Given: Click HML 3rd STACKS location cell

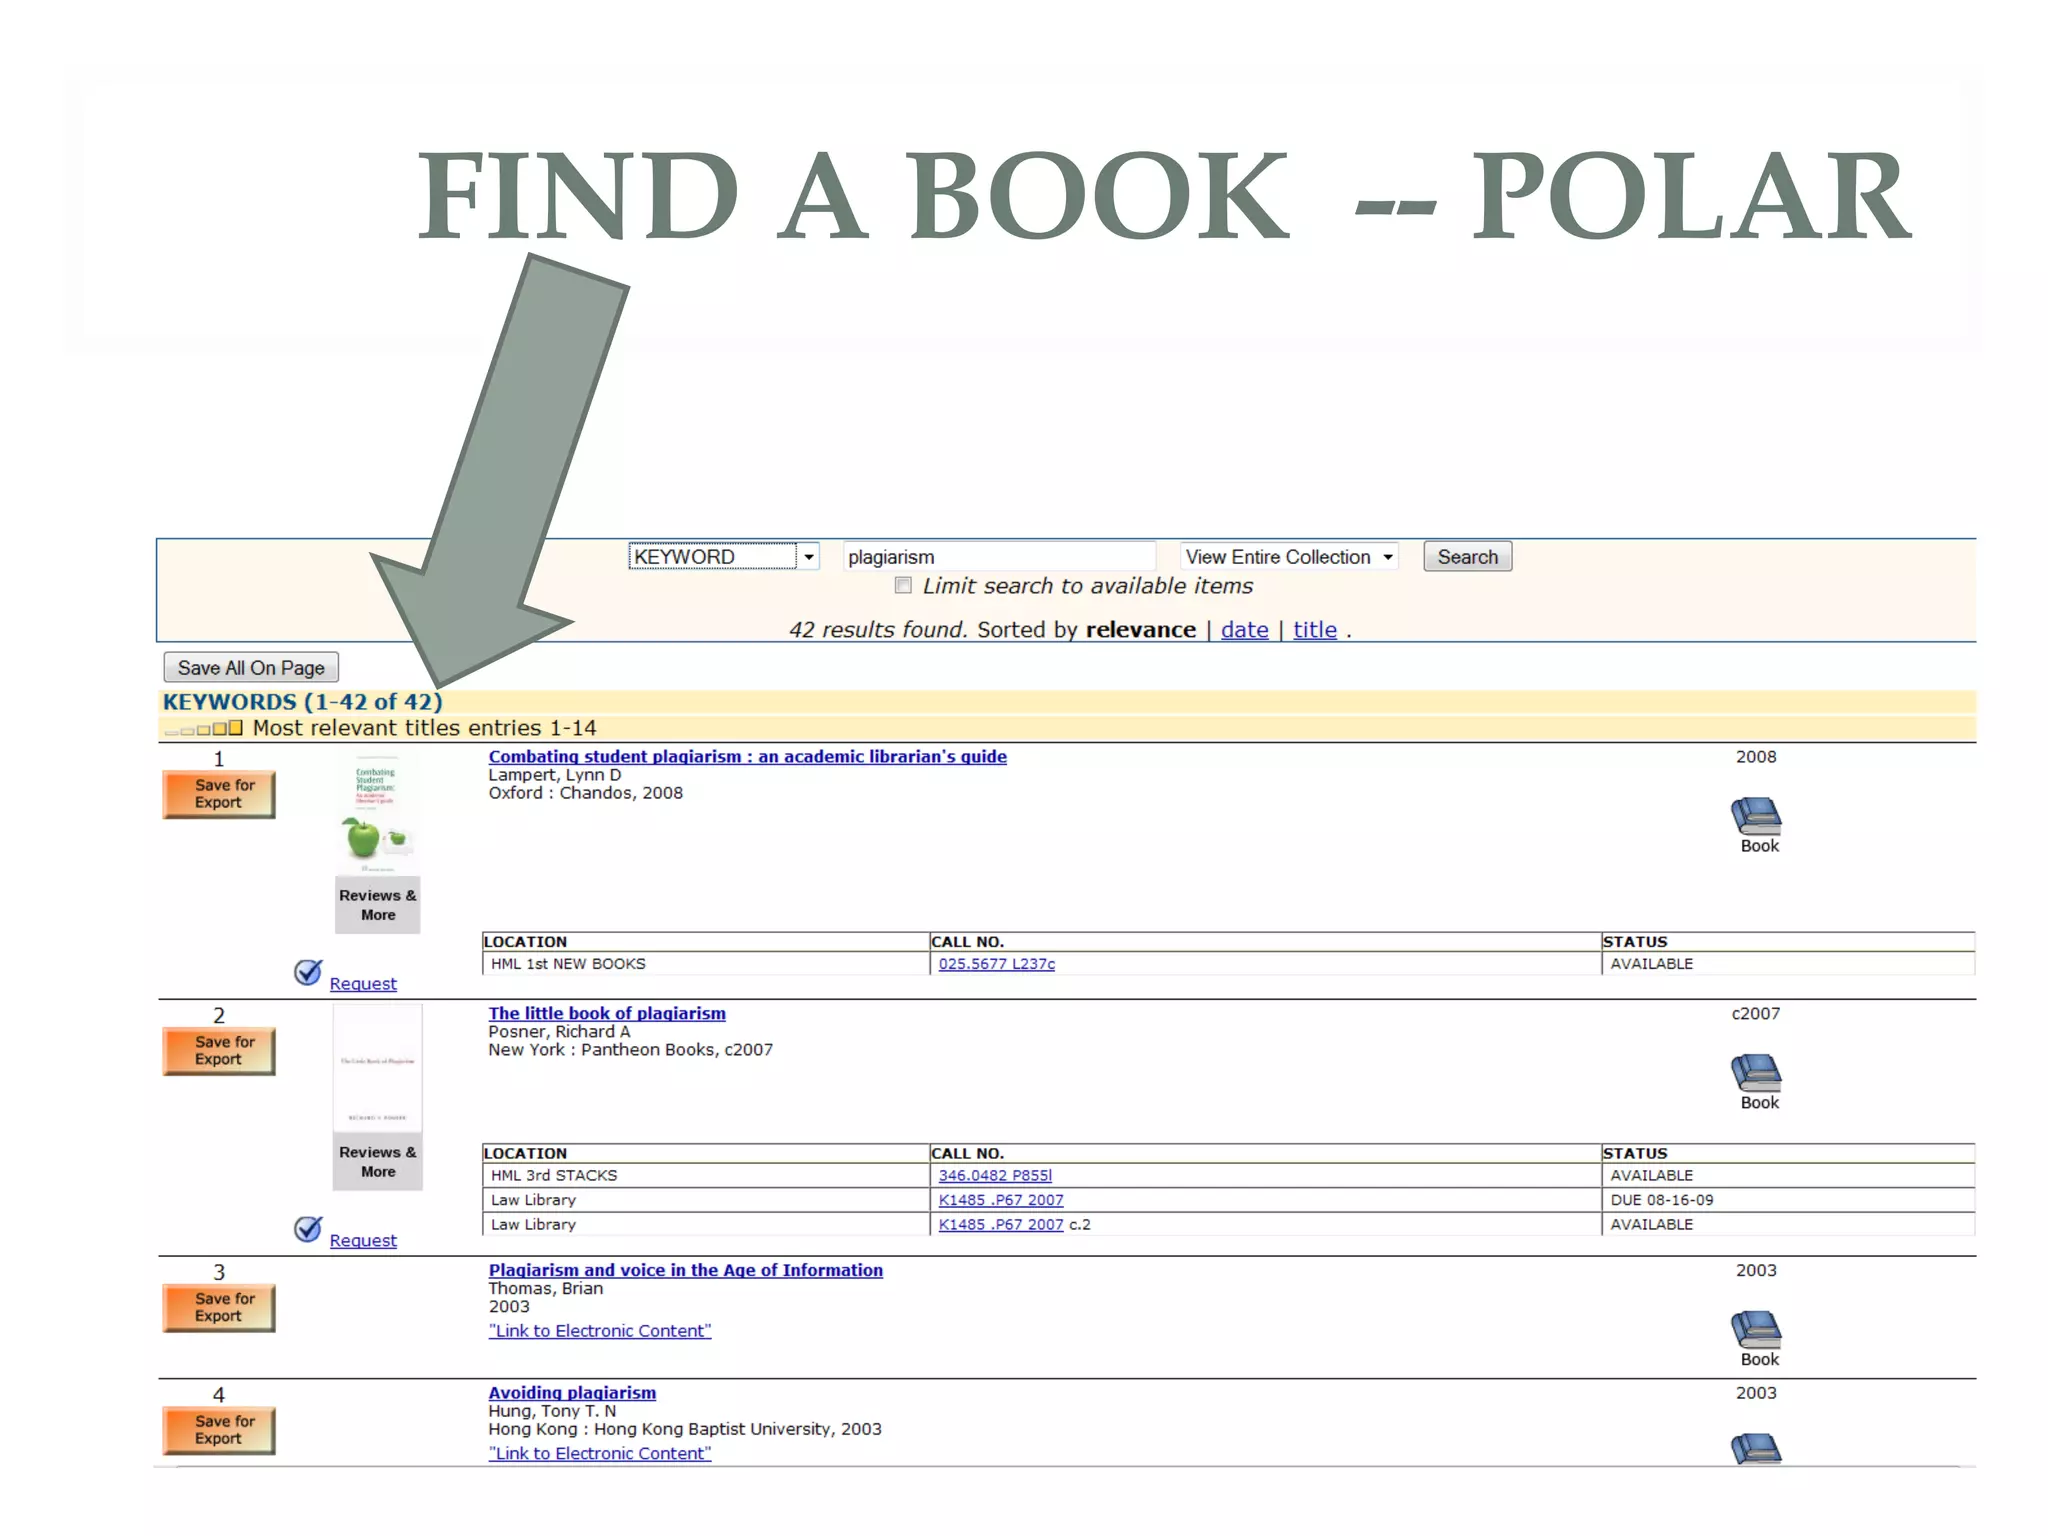Looking at the screenshot, I should pyautogui.click(x=705, y=1176).
